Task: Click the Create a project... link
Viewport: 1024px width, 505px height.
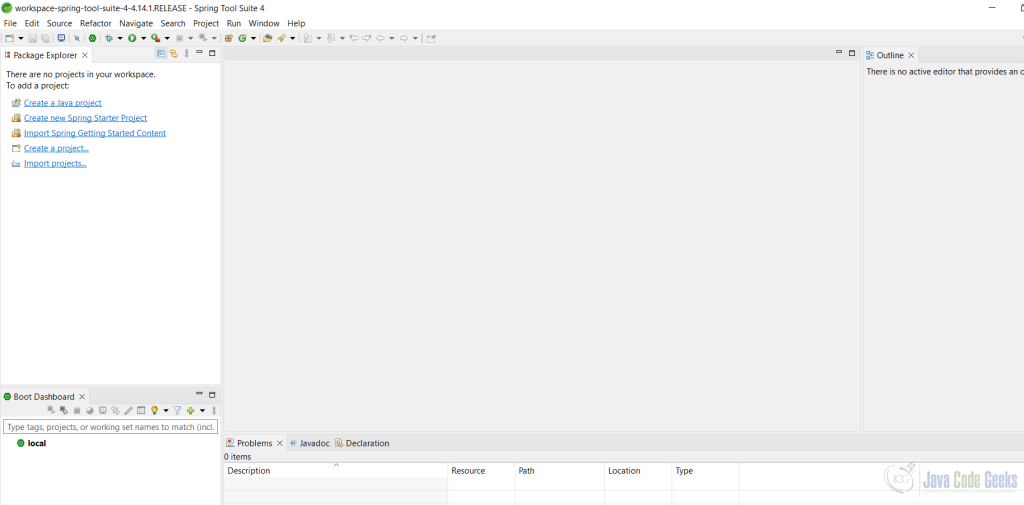Action: [56, 148]
